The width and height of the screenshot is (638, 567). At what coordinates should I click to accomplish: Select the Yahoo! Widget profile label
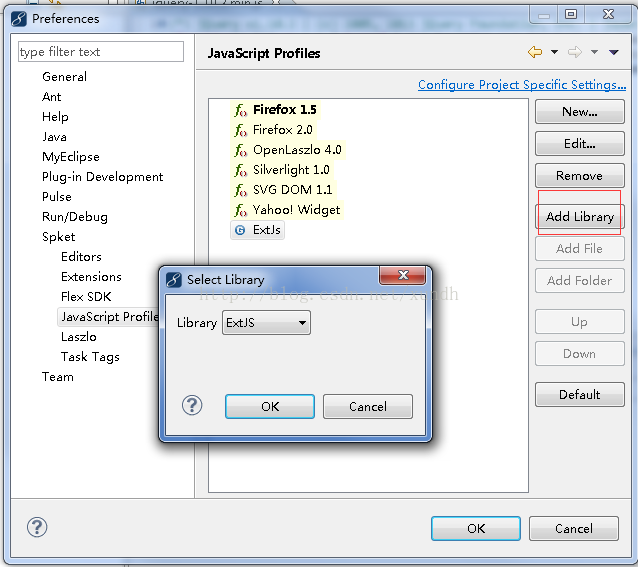click(296, 210)
